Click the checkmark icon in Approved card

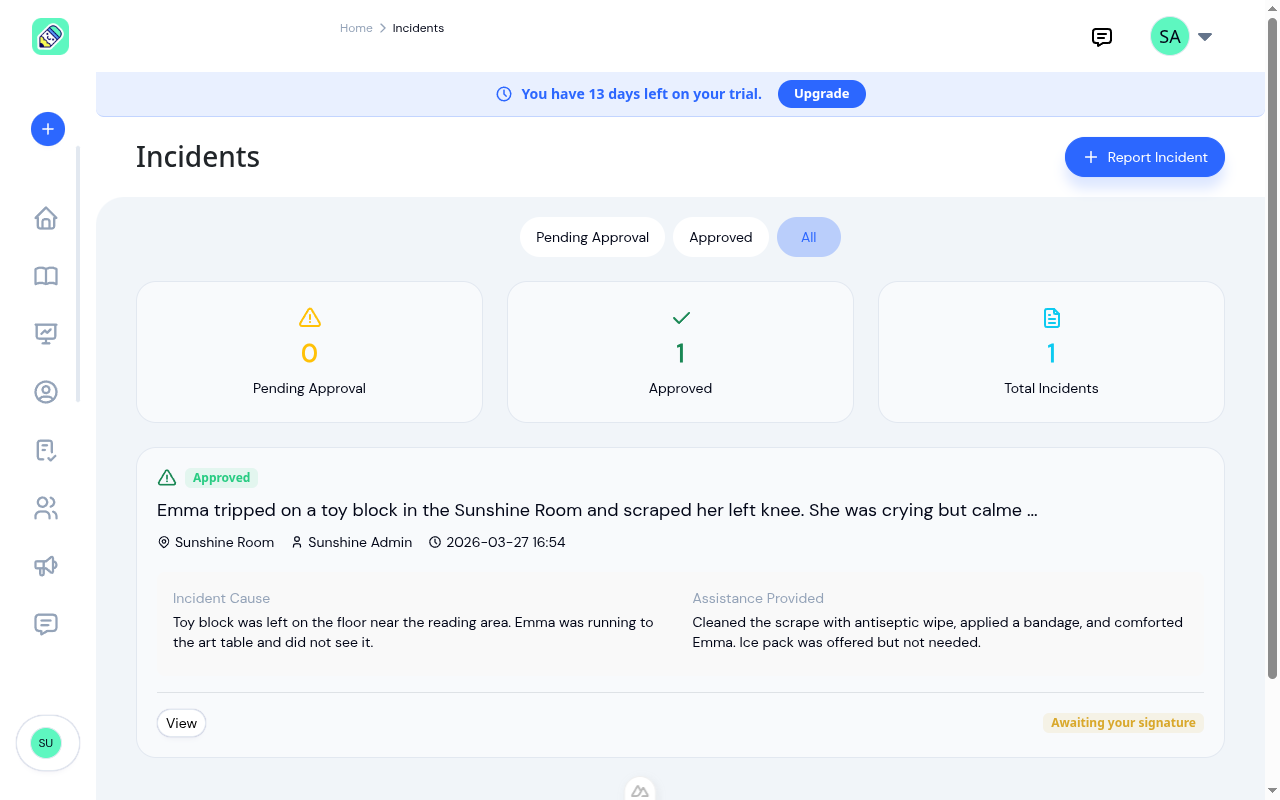(x=681, y=318)
